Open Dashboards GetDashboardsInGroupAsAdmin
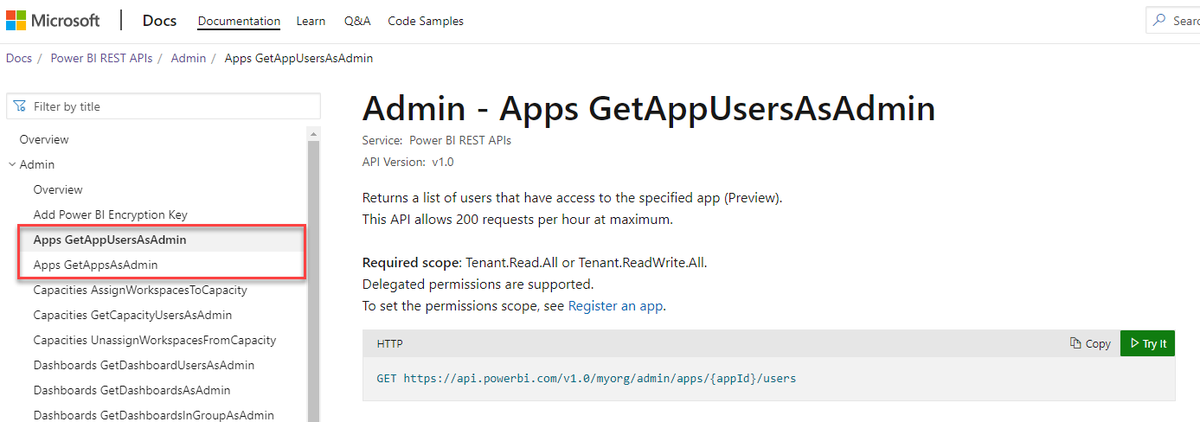The width and height of the screenshot is (1200, 422). pyautogui.click(x=153, y=415)
